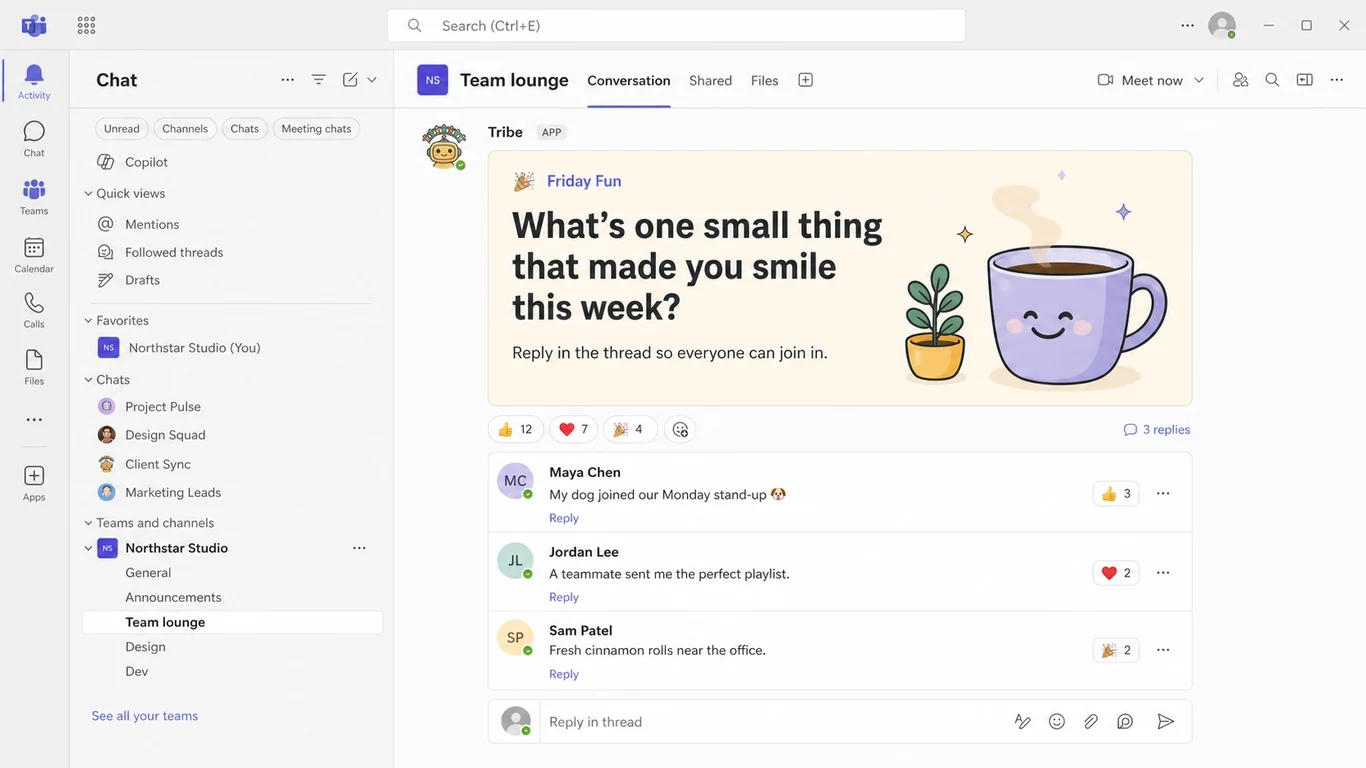Send the thread reply
This screenshot has width=1366, height=768.
pos(1165,721)
